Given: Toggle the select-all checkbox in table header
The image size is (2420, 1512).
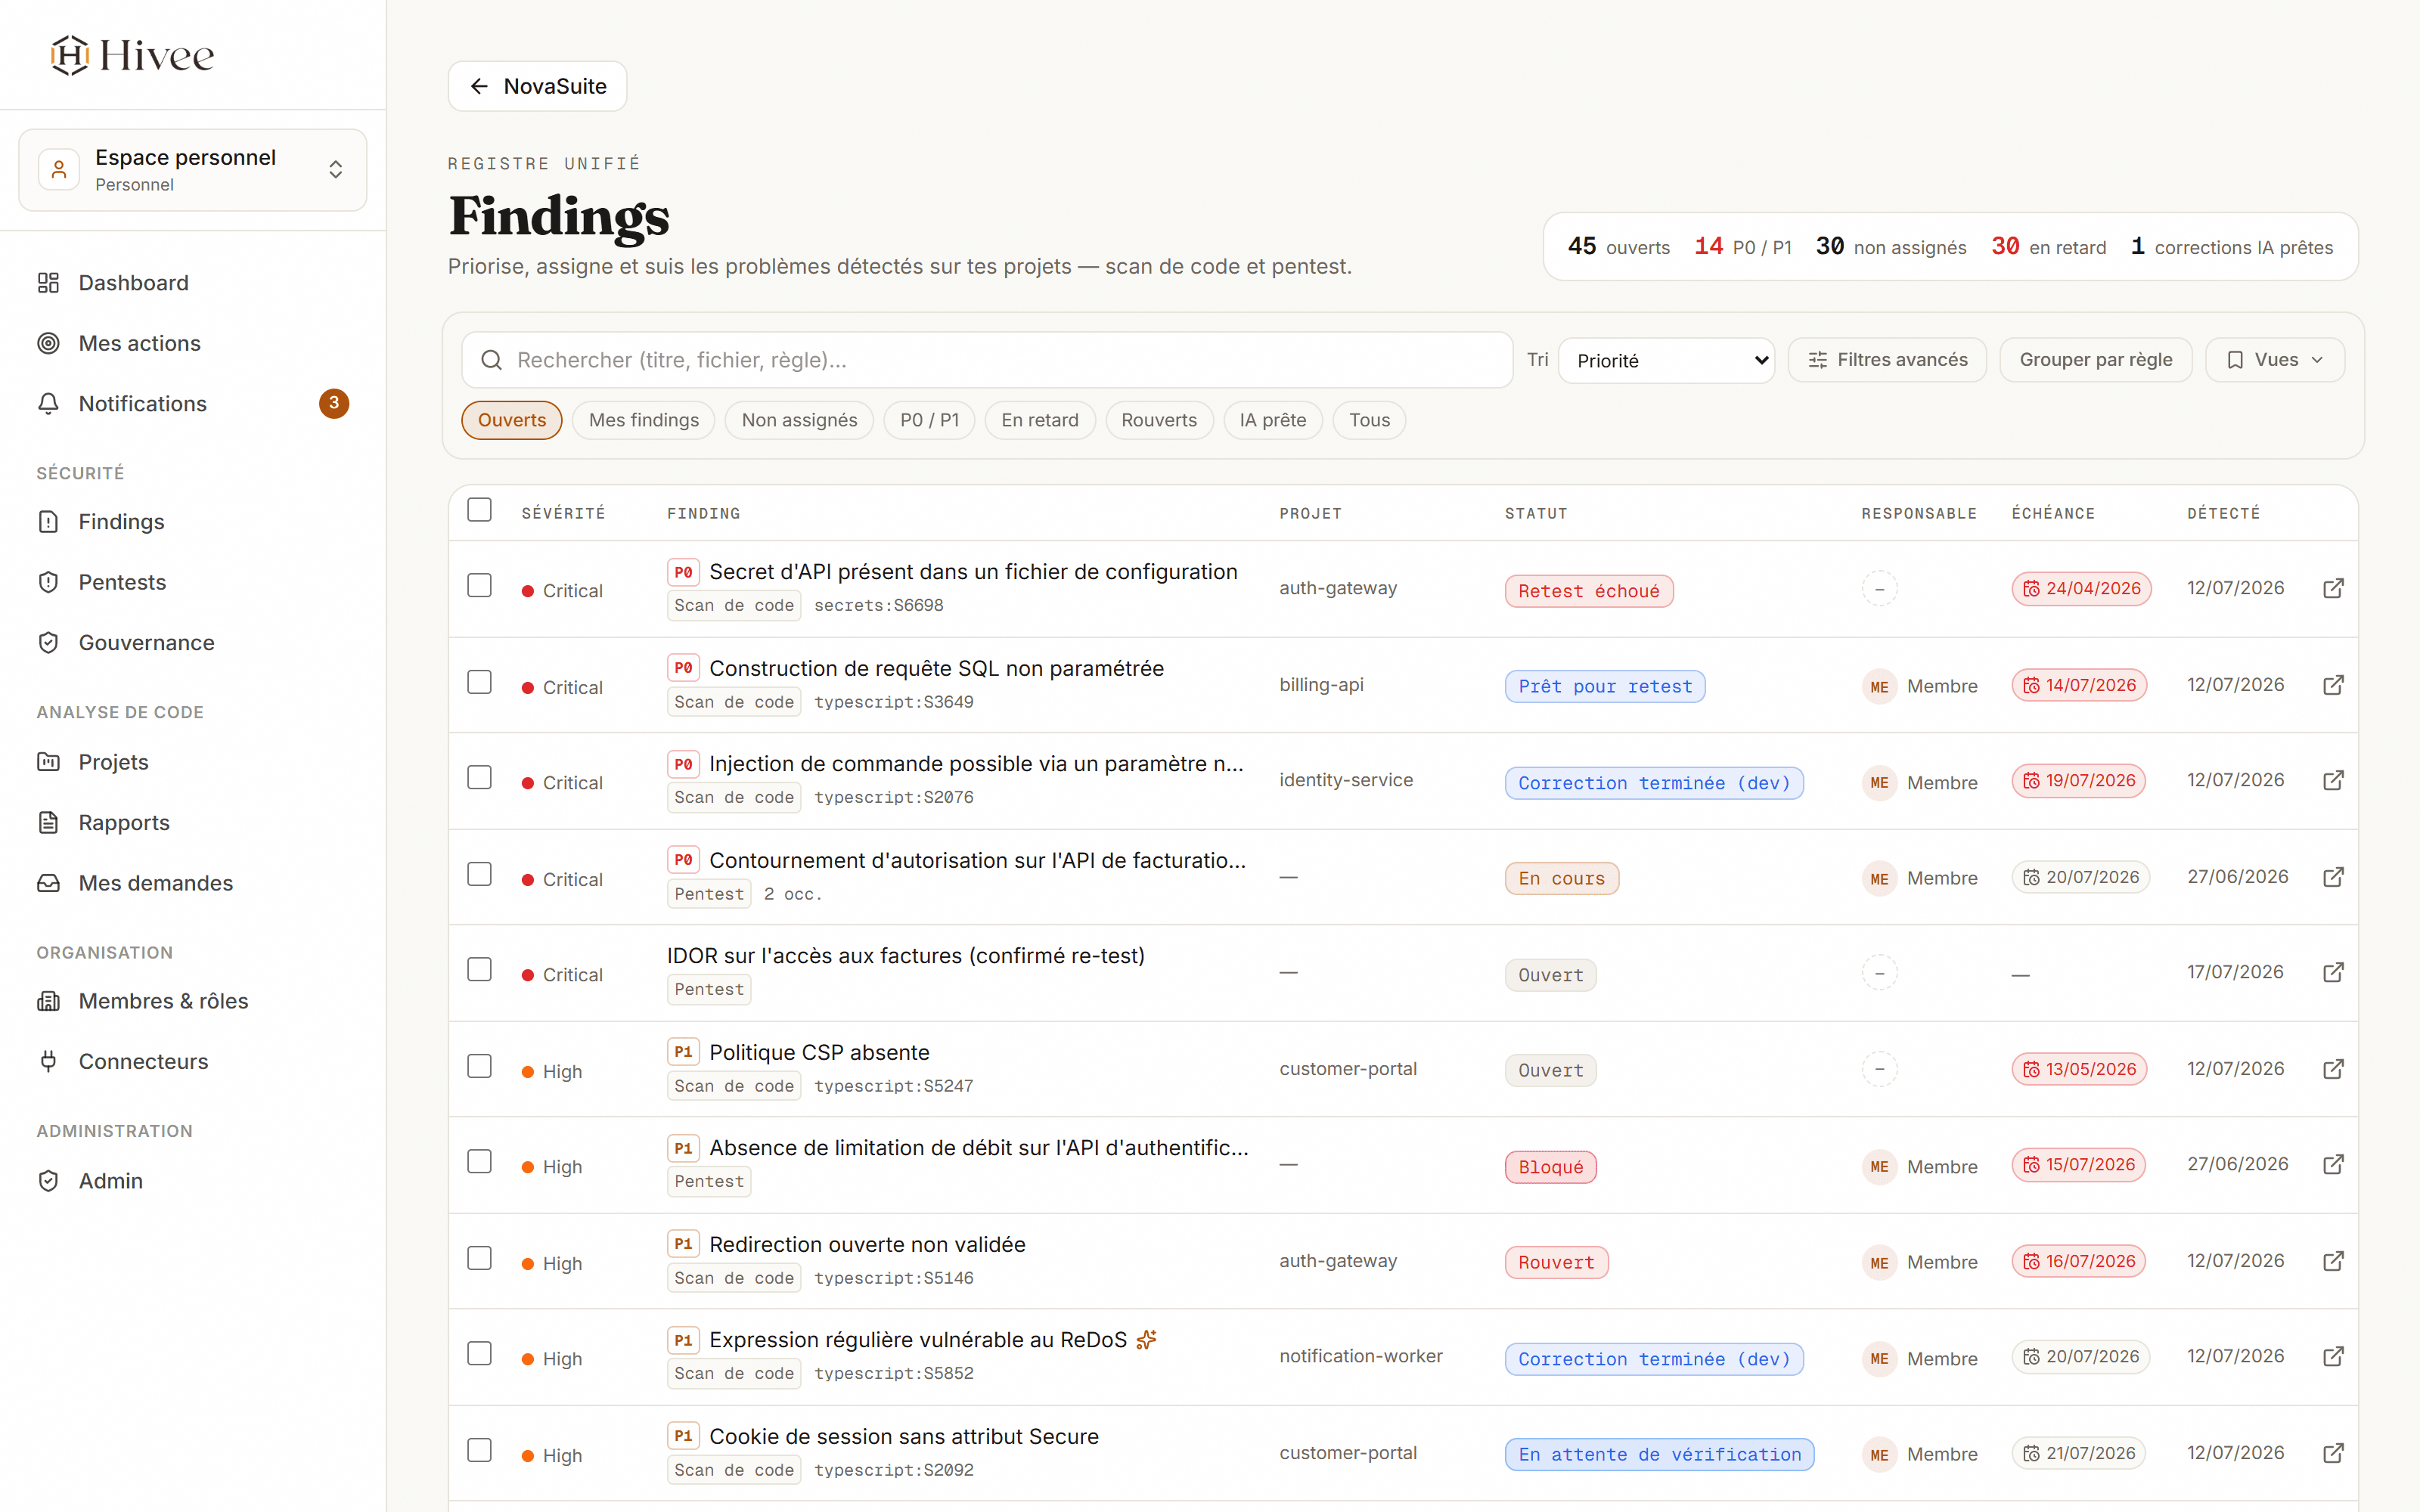Looking at the screenshot, I should click(x=480, y=510).
